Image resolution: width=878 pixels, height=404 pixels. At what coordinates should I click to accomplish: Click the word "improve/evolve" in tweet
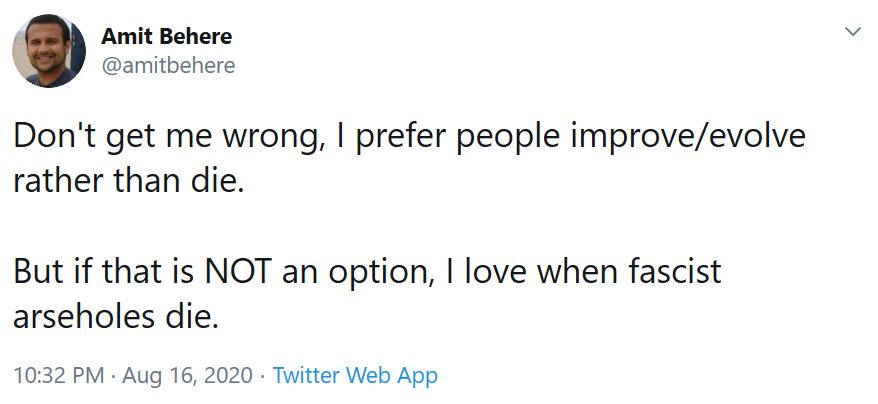(x=688, y=137)
